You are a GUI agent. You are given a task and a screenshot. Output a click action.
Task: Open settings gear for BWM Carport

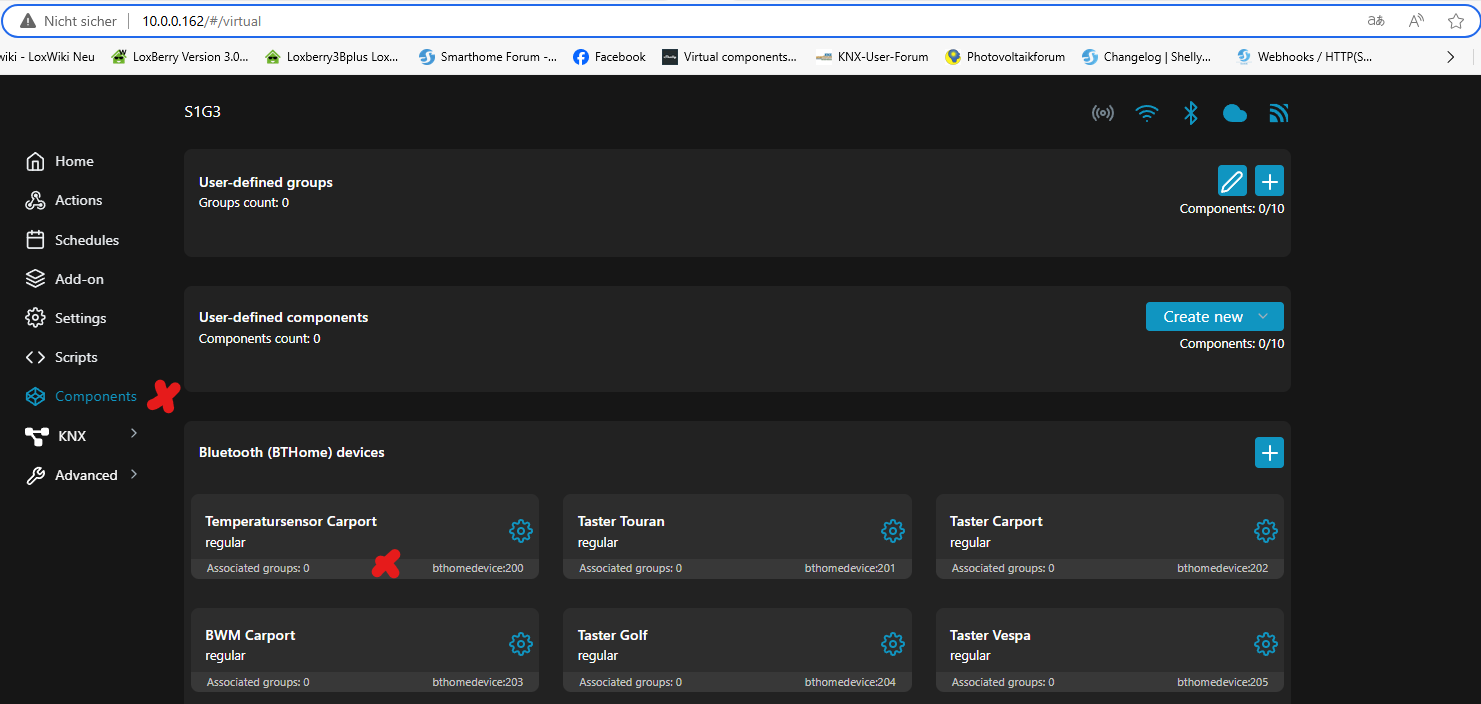[x=520, y=643]
